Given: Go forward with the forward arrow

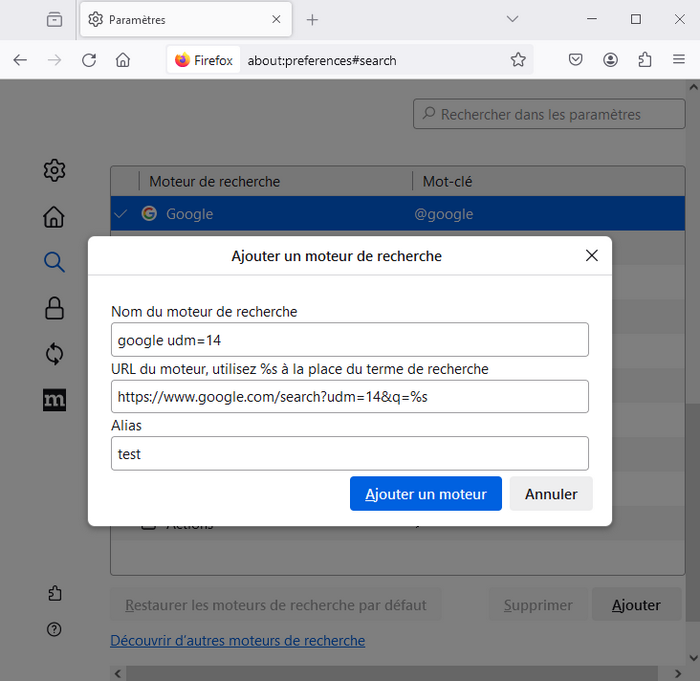Looking at the screenshot, I should click(54, 60).
